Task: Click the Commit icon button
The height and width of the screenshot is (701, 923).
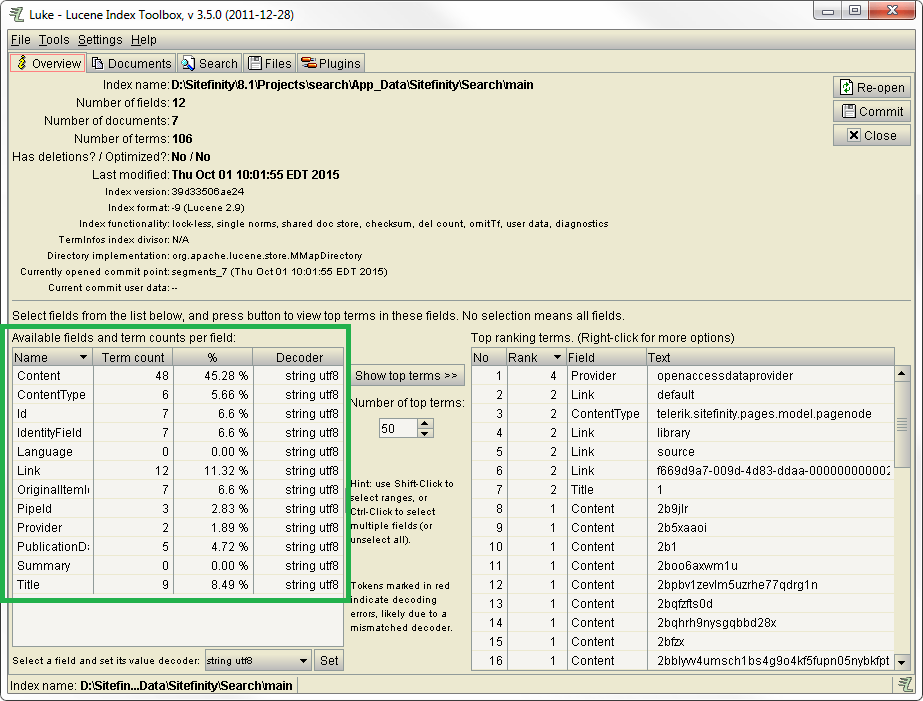Action: click(x=871, y=112)
